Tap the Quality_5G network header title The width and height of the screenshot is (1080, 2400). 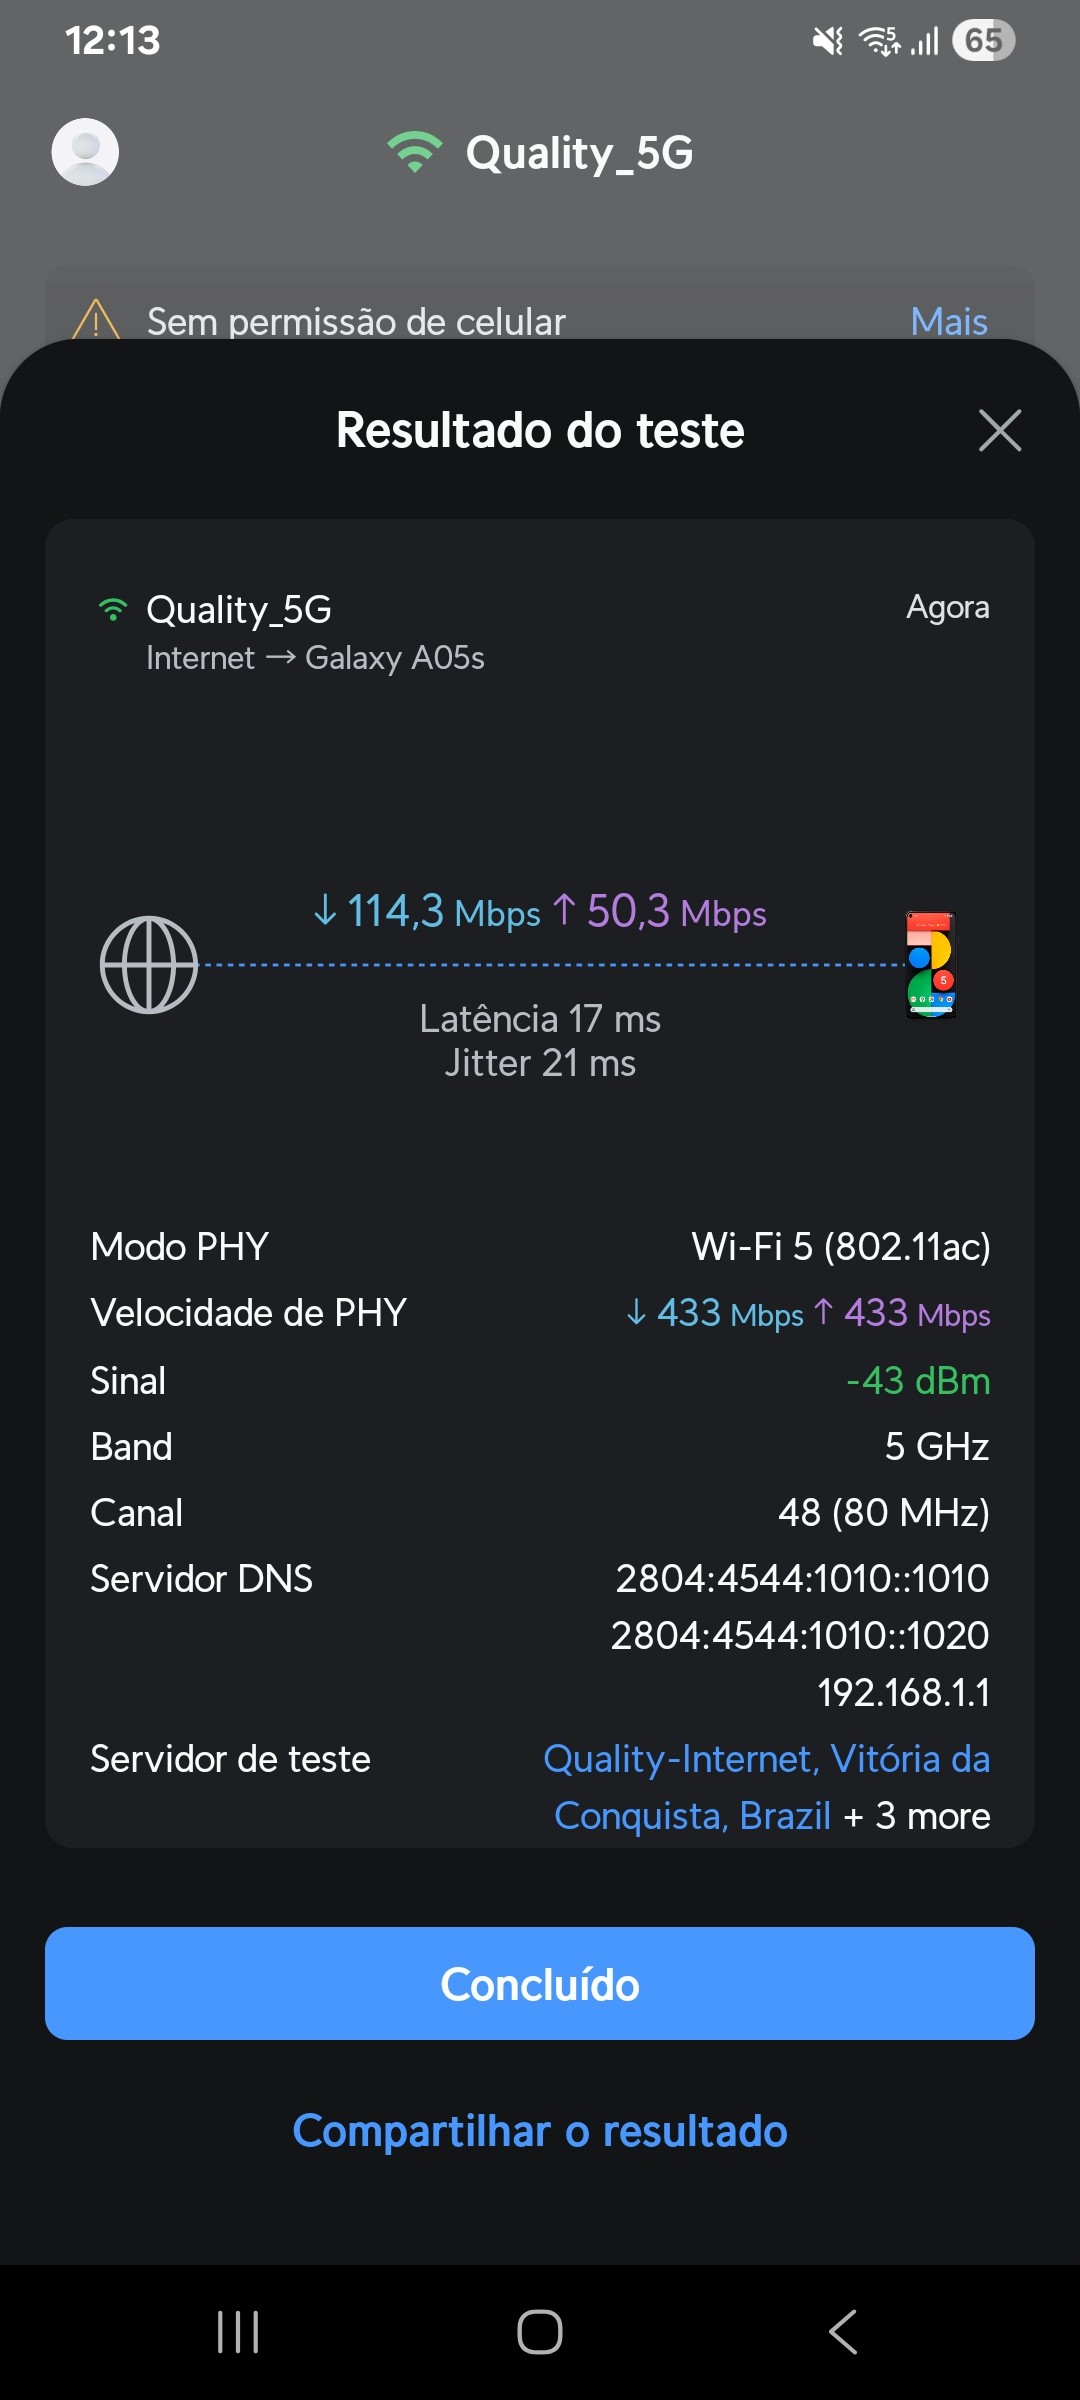click(579, 153)
